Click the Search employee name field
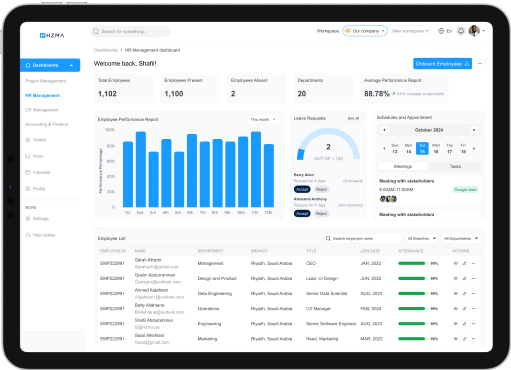Screen dimensions: 511x370 click(x=363, y=238)
